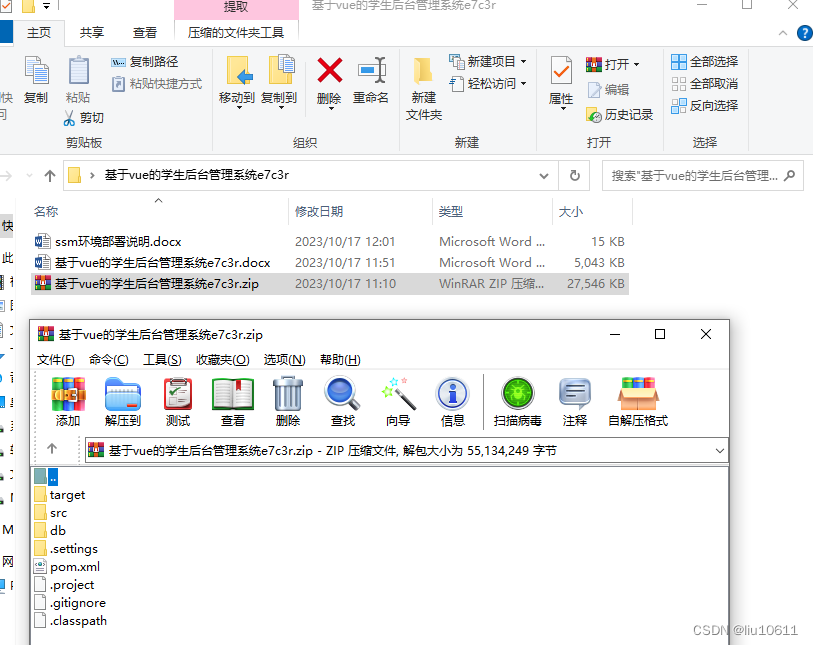Open the 文件 menu in WinRAR
The image size is (813, 645).
coord(55,359)
